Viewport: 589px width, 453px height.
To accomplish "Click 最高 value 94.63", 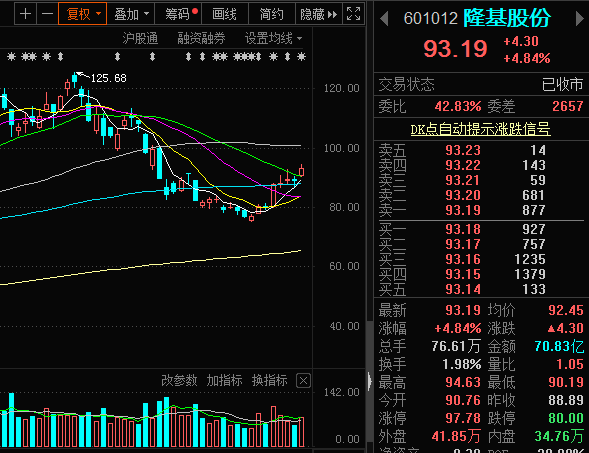I will click(463, 382).
